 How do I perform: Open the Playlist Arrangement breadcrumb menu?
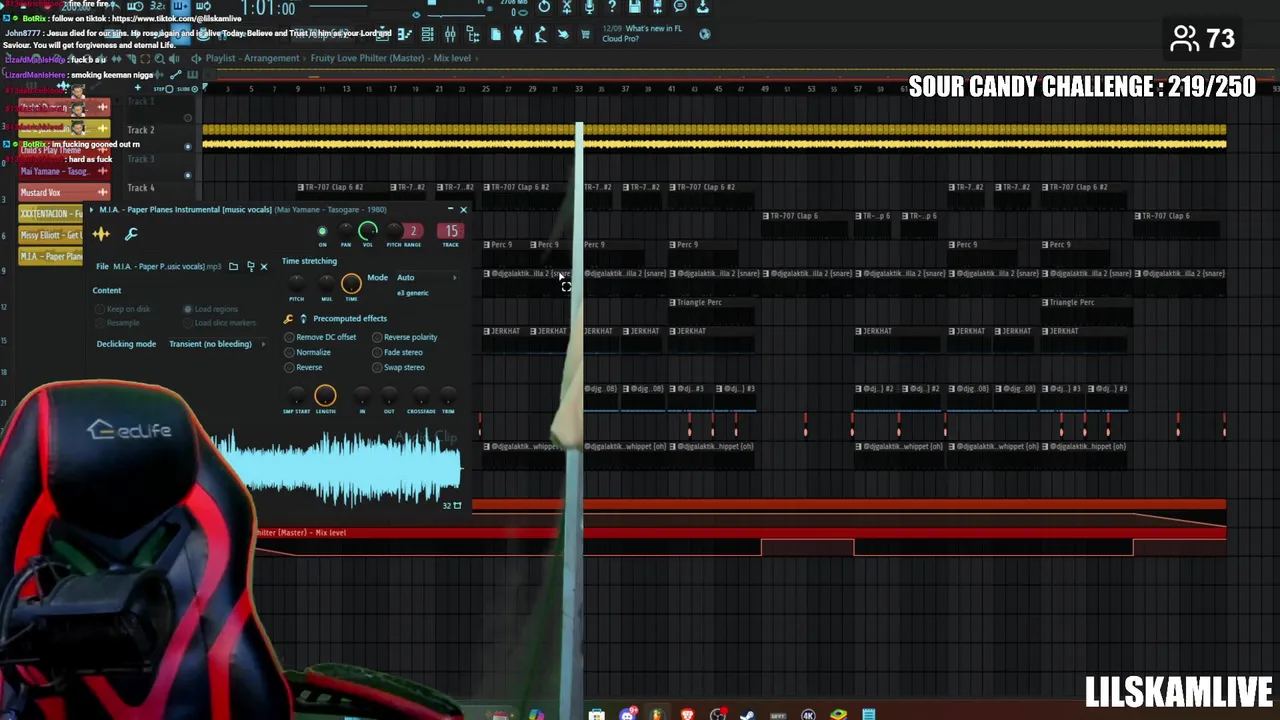(252, 58)
